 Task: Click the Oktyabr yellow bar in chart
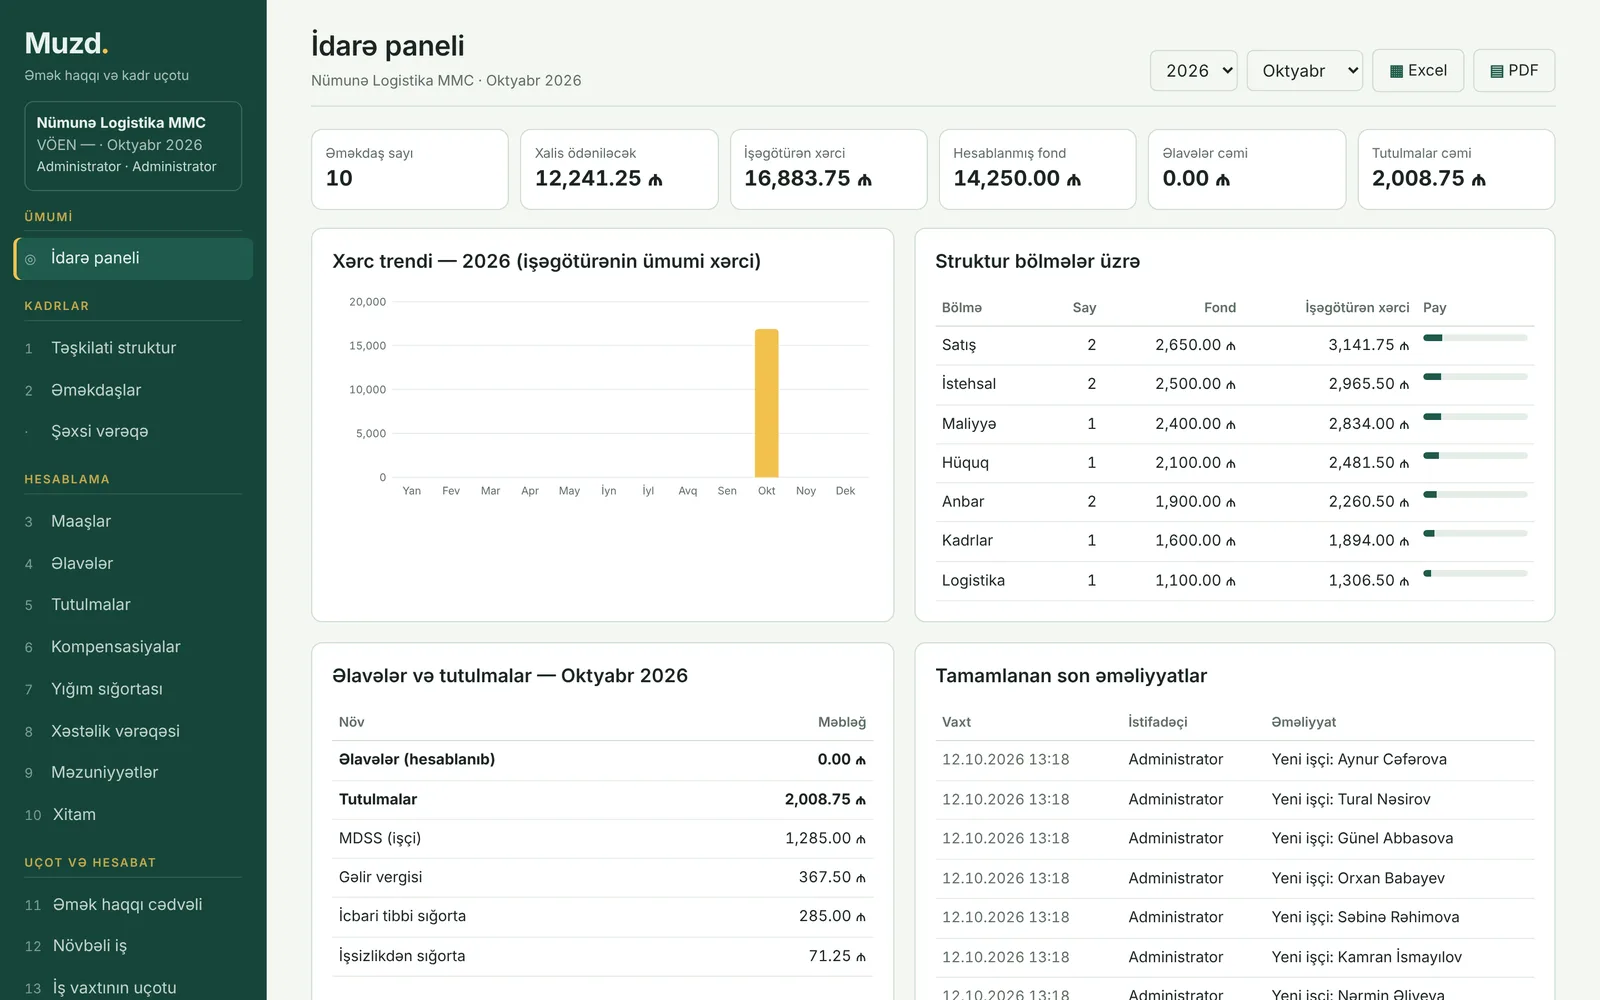click(766, 403)
